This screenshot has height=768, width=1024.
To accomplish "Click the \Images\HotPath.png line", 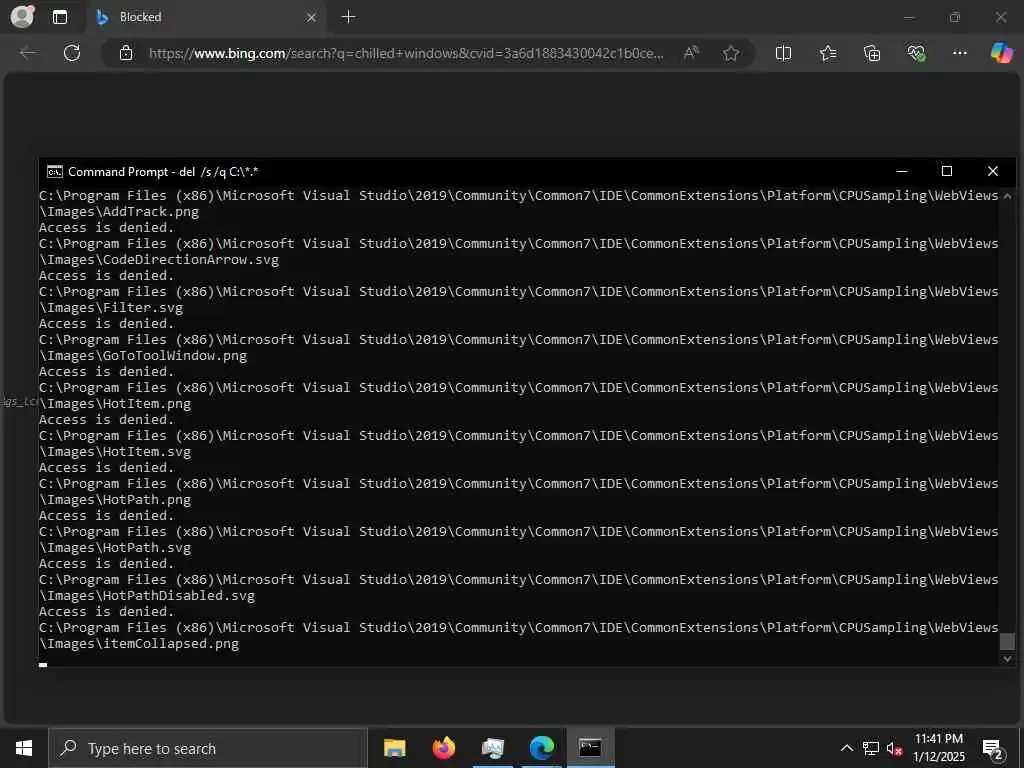I will coord(115,500).
